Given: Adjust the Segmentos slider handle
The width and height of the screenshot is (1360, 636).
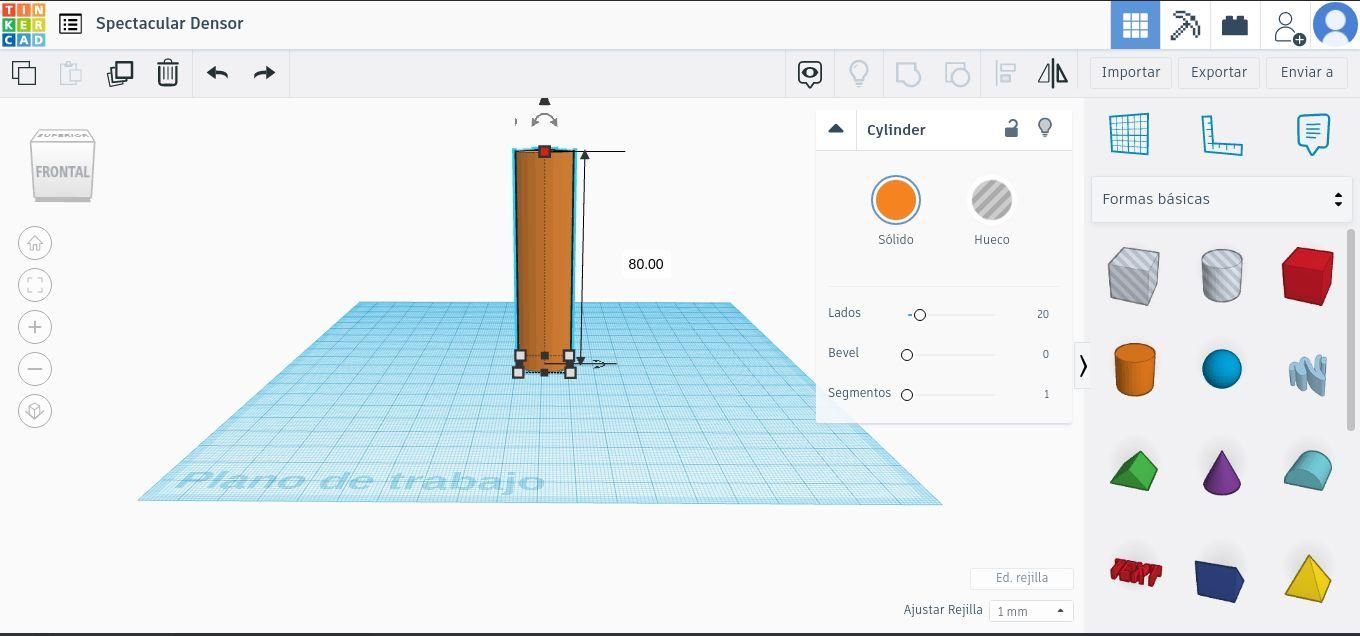Looking at the screenshot, I should (907, 395).
